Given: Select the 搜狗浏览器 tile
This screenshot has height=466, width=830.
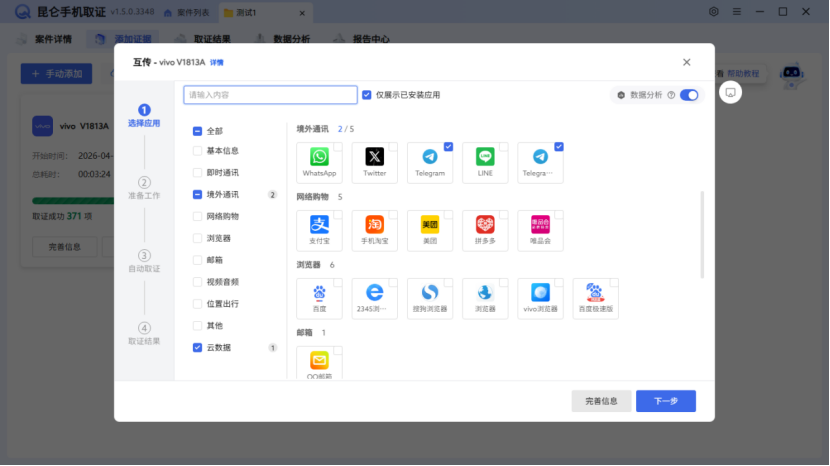Looking at the screenshot, I should pos(430,299).
